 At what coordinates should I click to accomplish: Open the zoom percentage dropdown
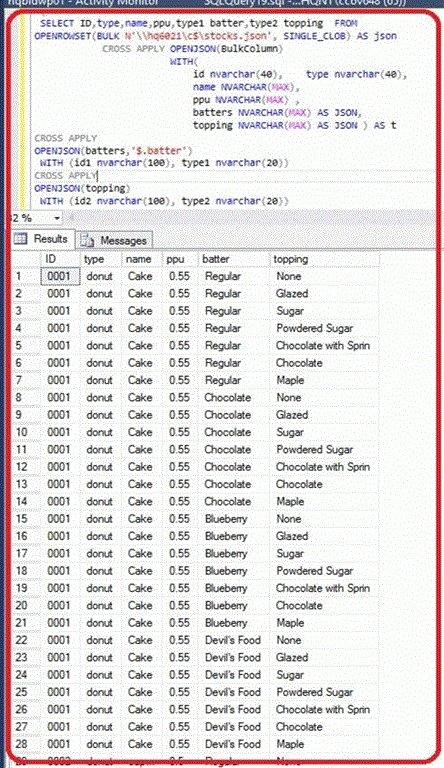tap(57, 218)
